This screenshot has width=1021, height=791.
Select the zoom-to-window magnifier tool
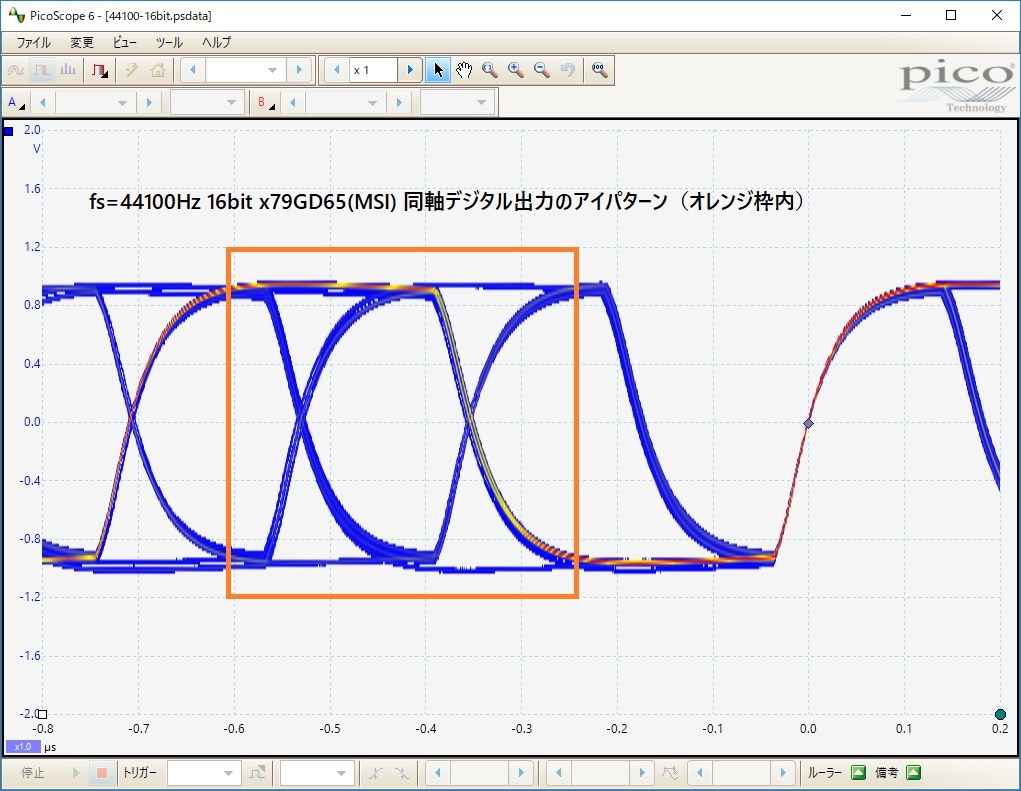point(490,70)
